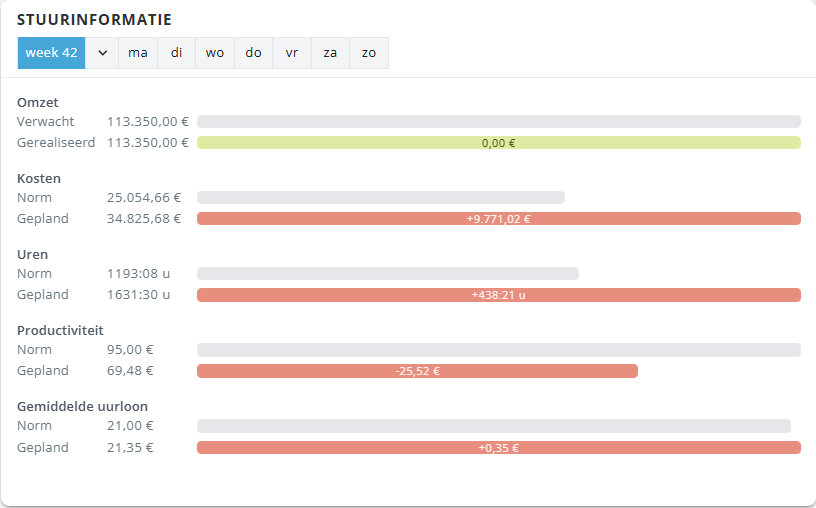Click the gray Kosten Norm bar
This screenshot has height=508, width=816.
click(380, 197)
